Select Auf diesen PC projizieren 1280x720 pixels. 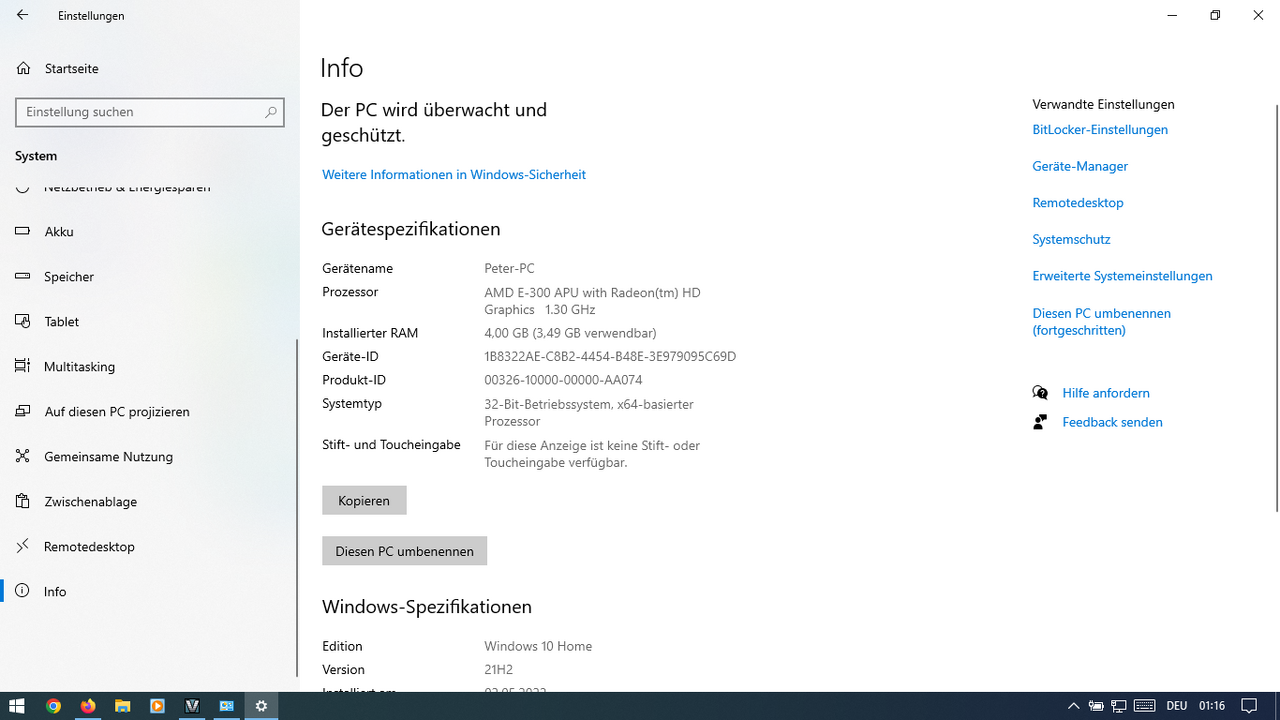(x=148, y=411)
